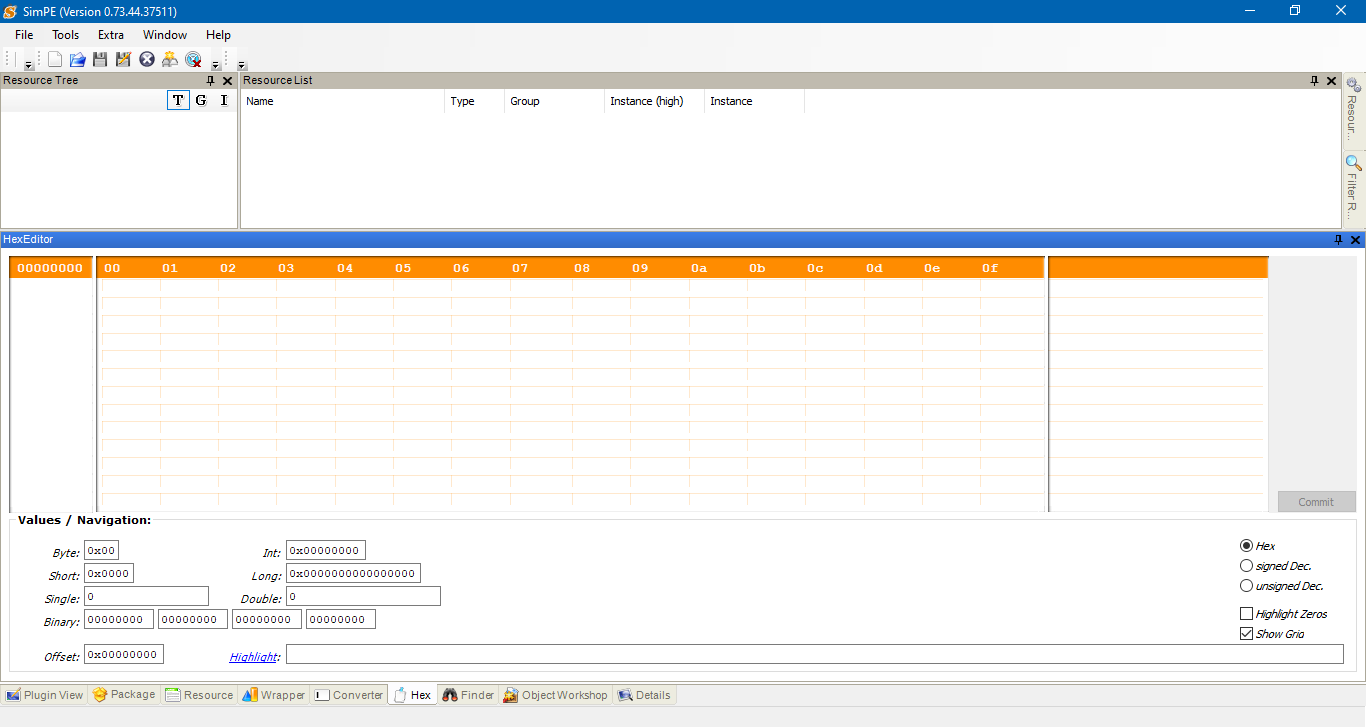Click the hex column header 0a
The image size is (1366, 728).
(699, 268)
